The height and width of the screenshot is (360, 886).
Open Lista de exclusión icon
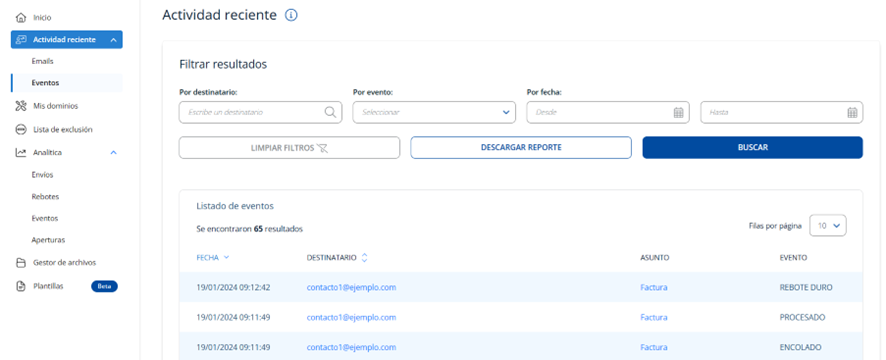[x=21, y=129]
